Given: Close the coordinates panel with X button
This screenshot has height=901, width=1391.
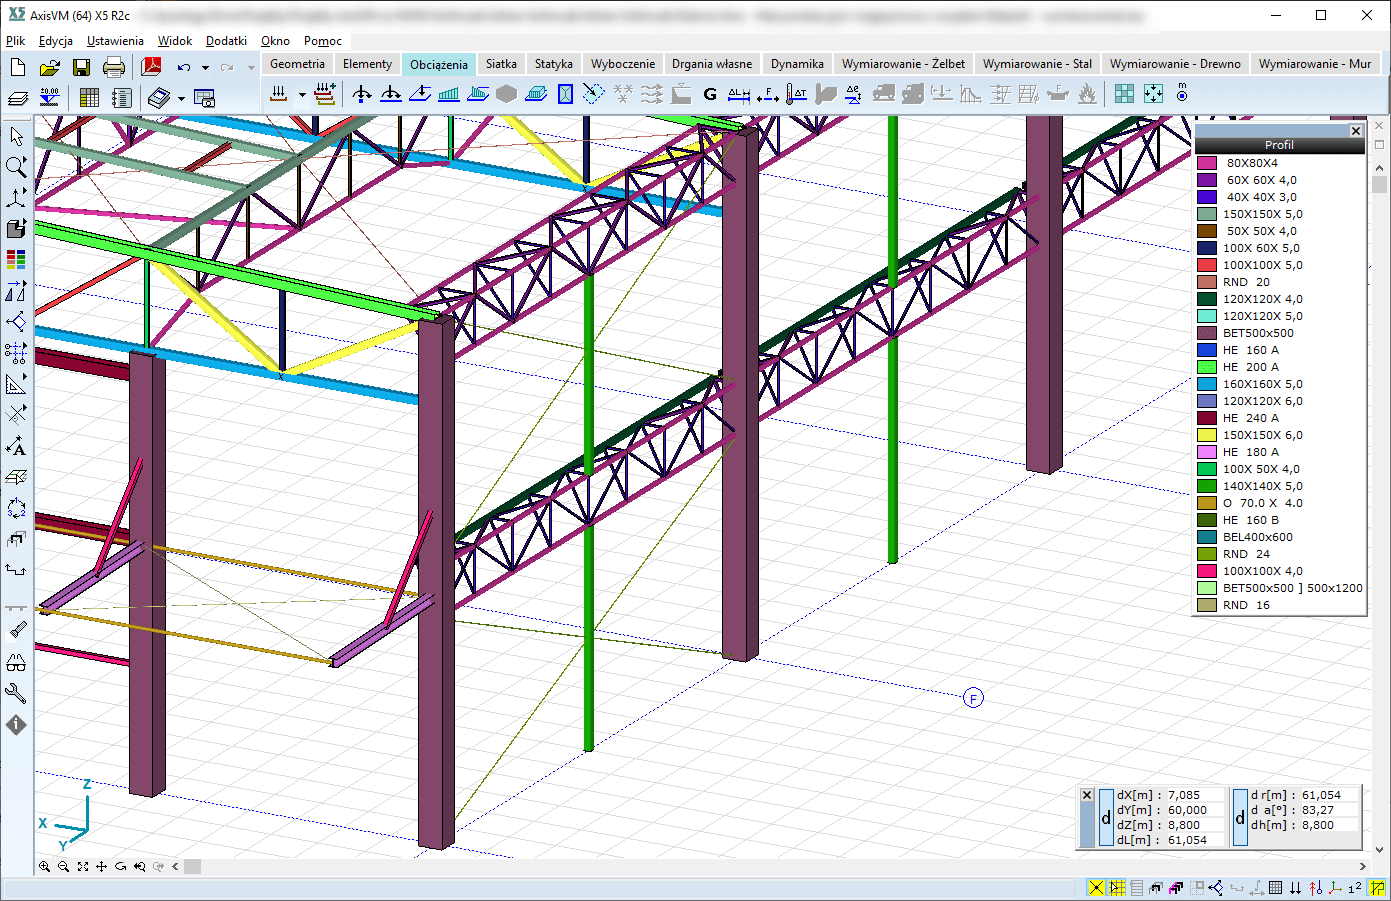Looking at the screenshot, I should point(1087,795).
